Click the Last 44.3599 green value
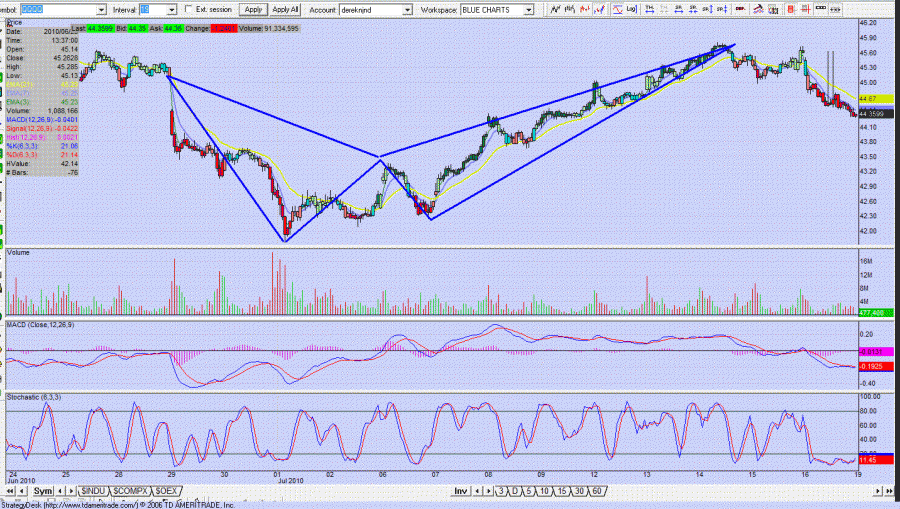The height and width of the screenshot is (509, 900). click(x=100, y=28)
